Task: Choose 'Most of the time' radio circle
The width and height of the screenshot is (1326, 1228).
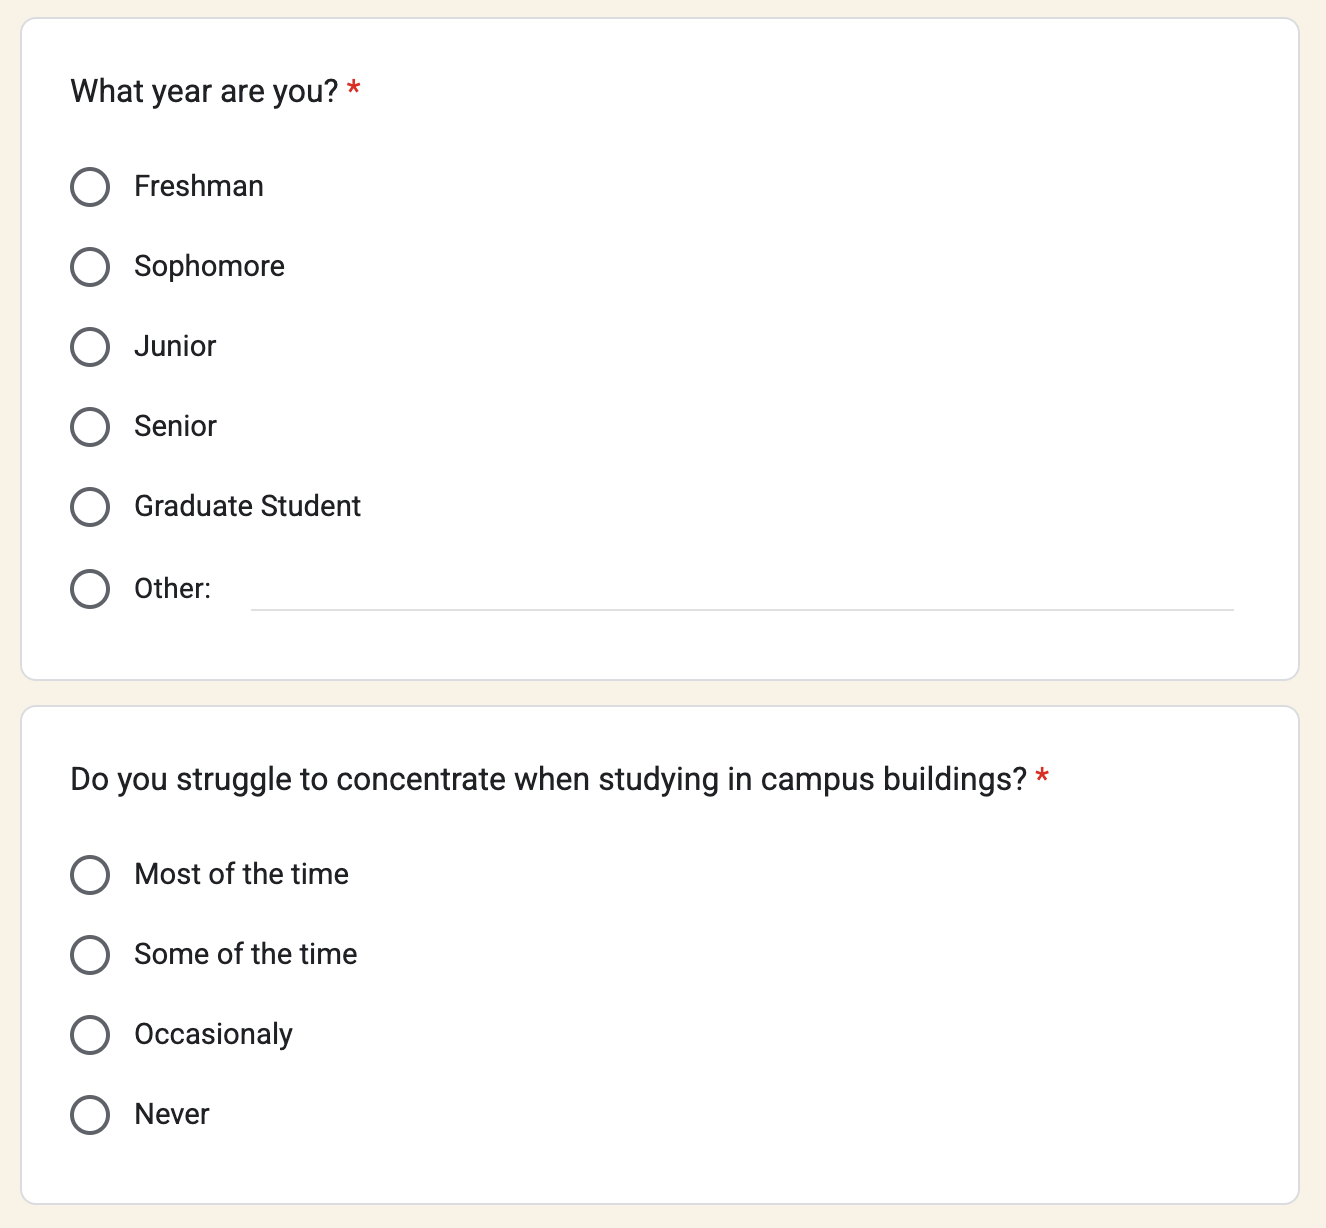Action: coord(90,875)
